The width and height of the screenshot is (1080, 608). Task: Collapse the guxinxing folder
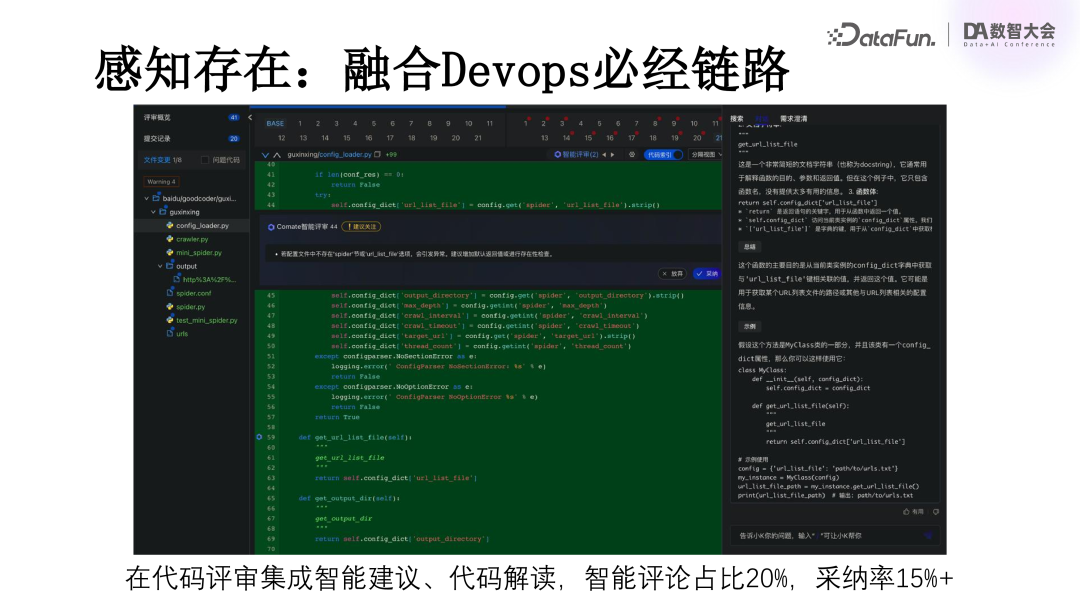[154, 212]
